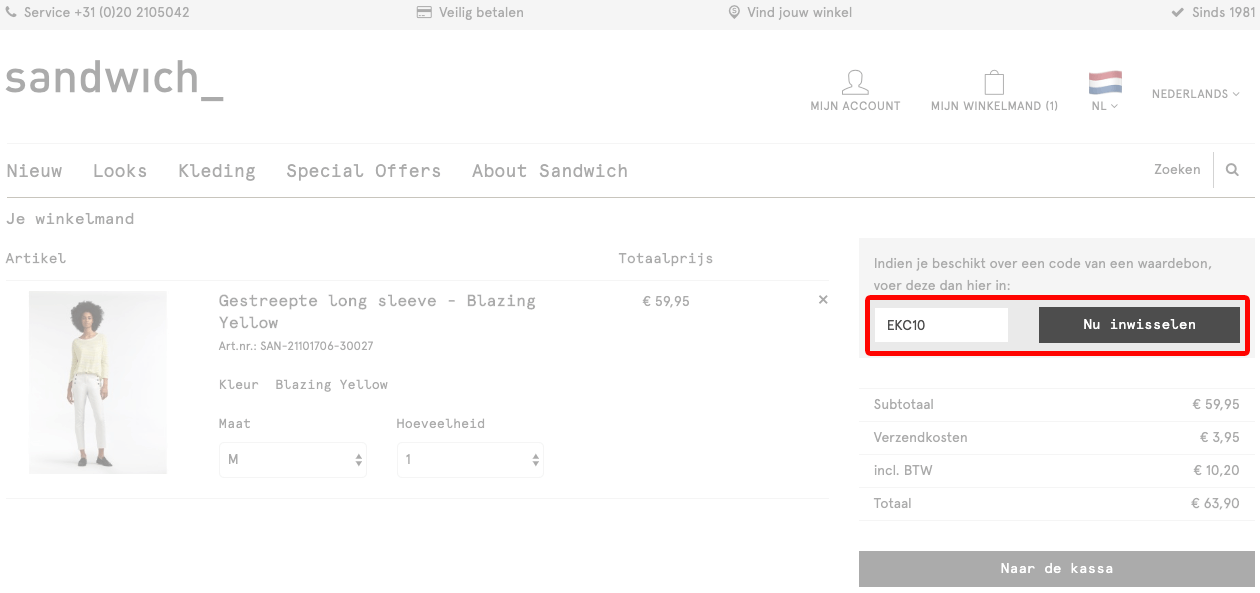The width and height of the screenshot is (1260, 593).
Task: Open the Kleding menu
Action: click(217, 171)
